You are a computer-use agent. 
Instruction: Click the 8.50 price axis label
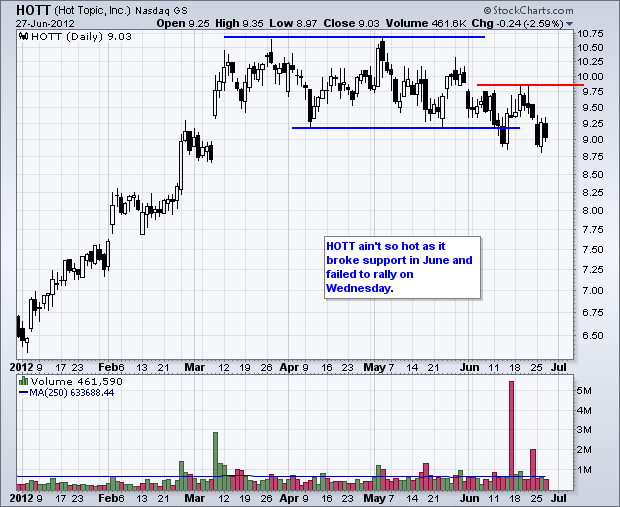point(593,174)
